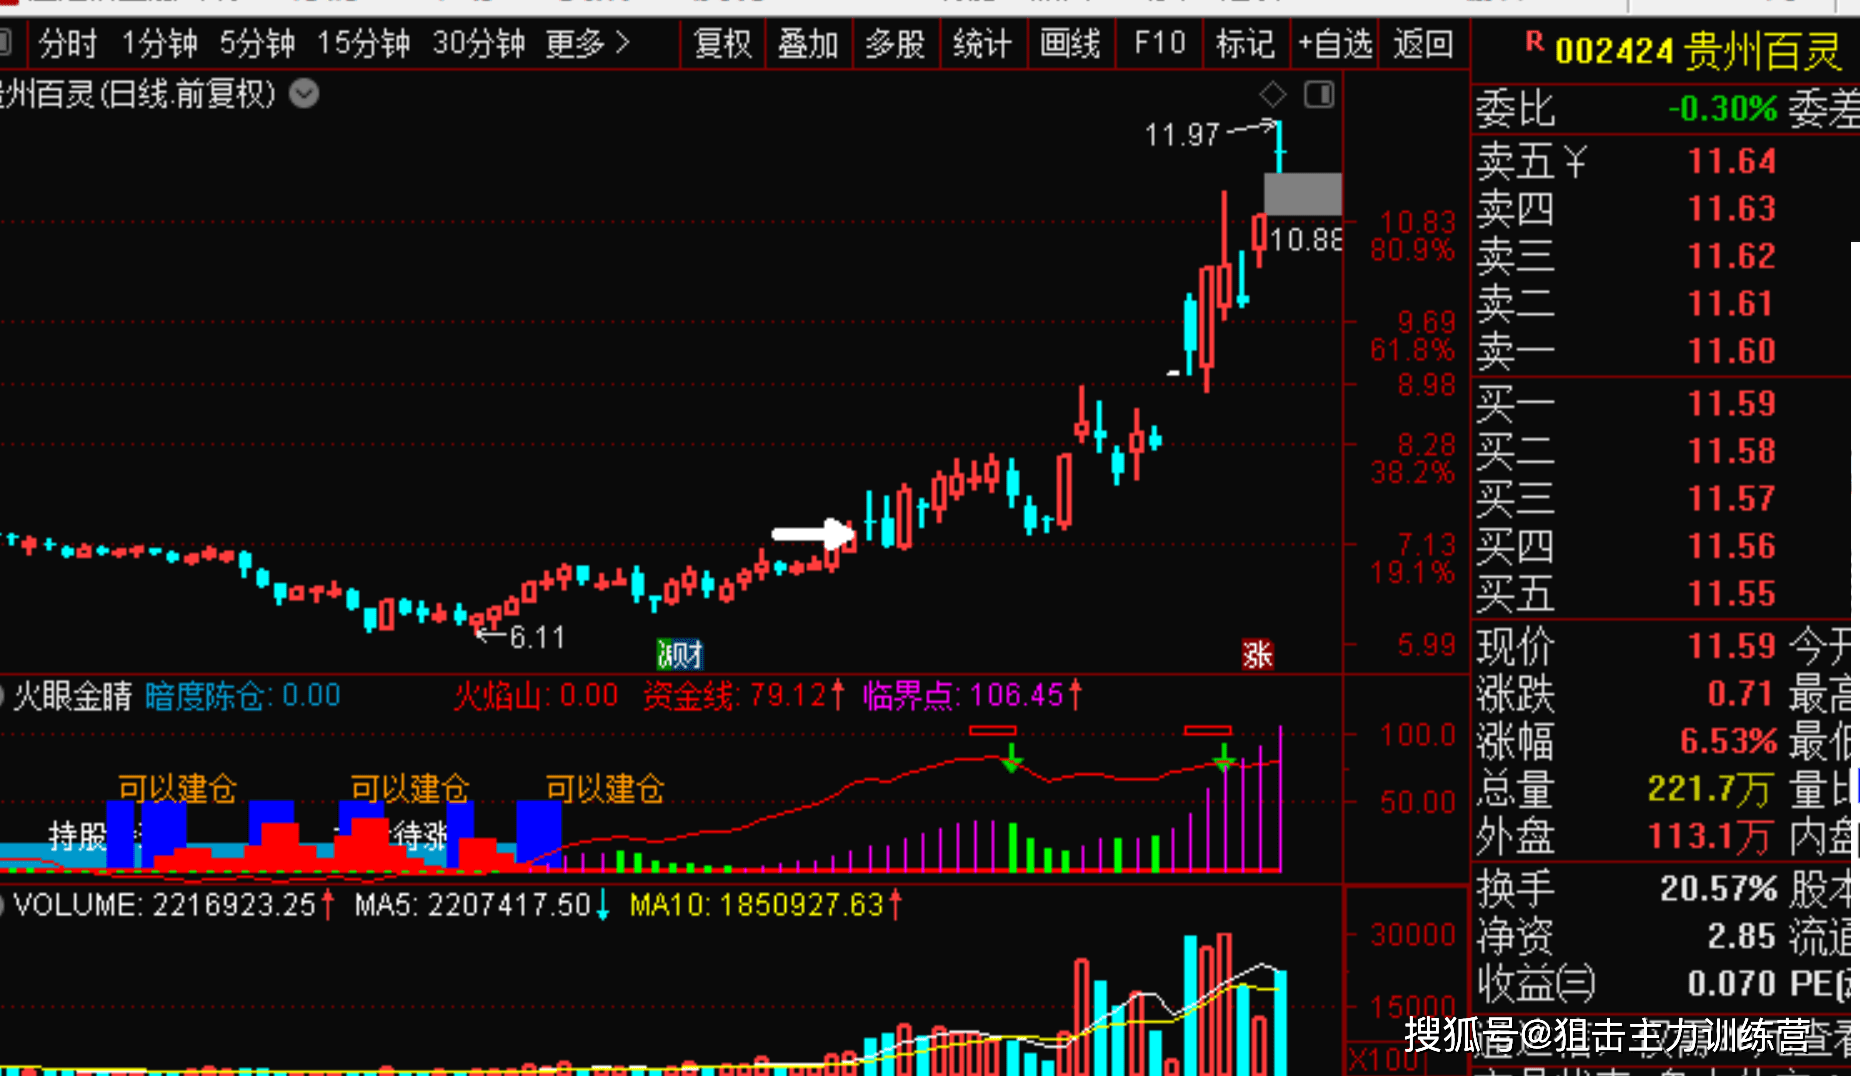Viewport: 1860px width, 1076px height.
Task: Open the 统计 statistics tool
Action: pos(982,44)
